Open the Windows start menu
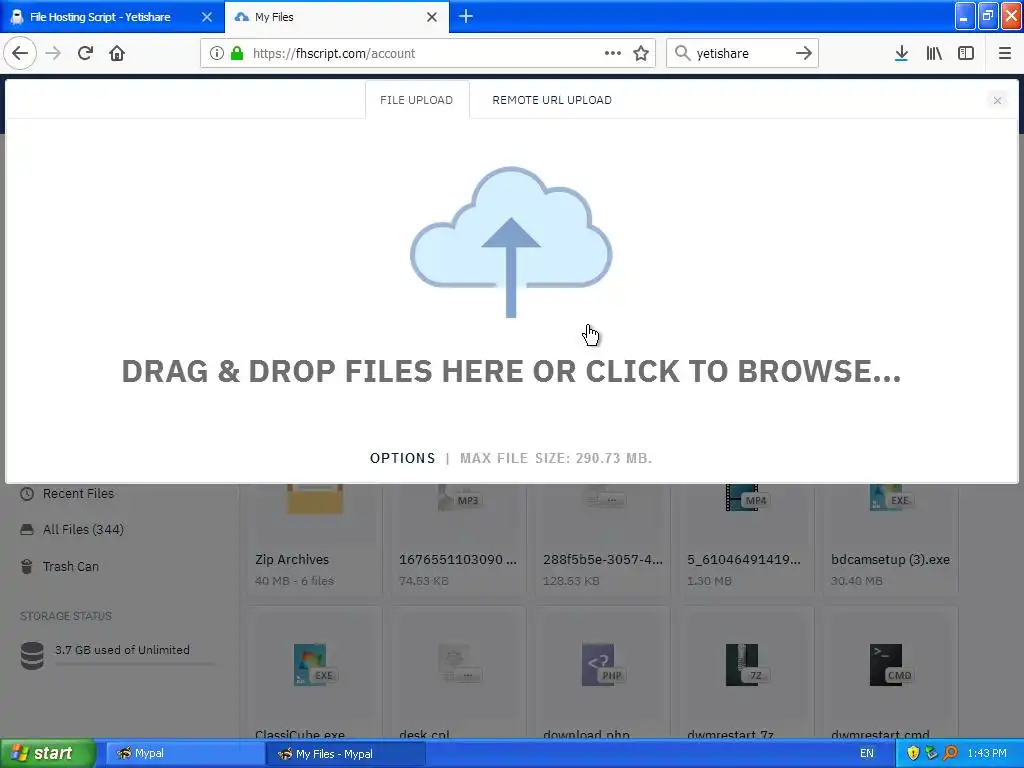 [x=47, y=753]
